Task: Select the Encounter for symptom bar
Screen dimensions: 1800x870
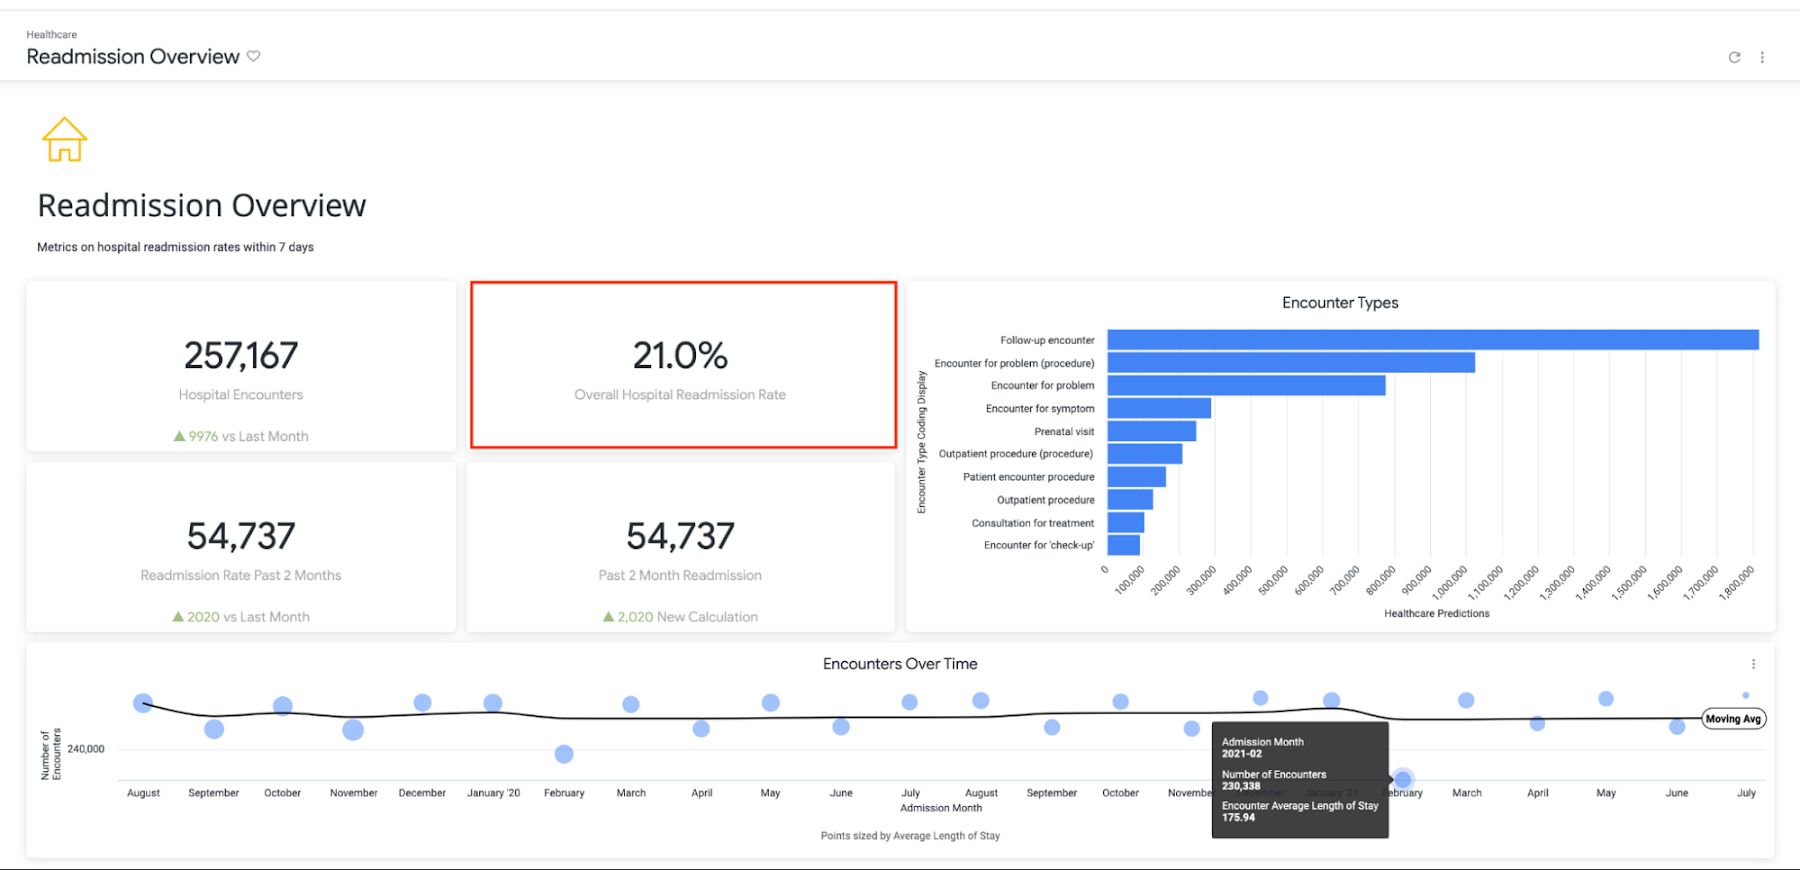Action: coord(1159,408)
